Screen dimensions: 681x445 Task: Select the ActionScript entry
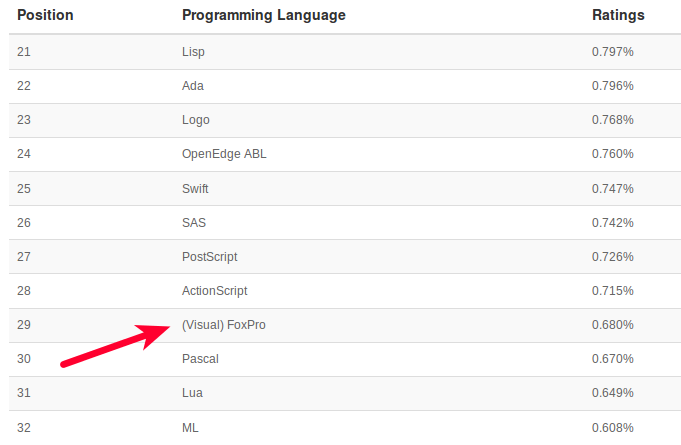pos(214,291)
